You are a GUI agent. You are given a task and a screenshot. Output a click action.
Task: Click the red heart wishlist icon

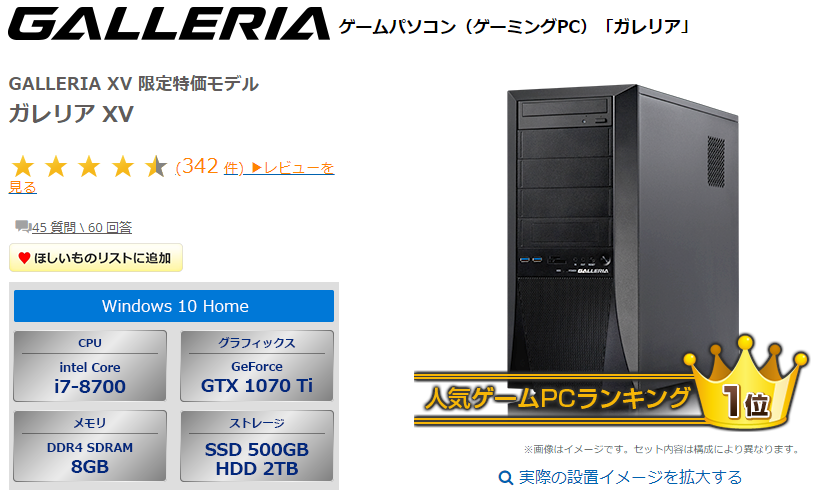click(x=24, y=258)
